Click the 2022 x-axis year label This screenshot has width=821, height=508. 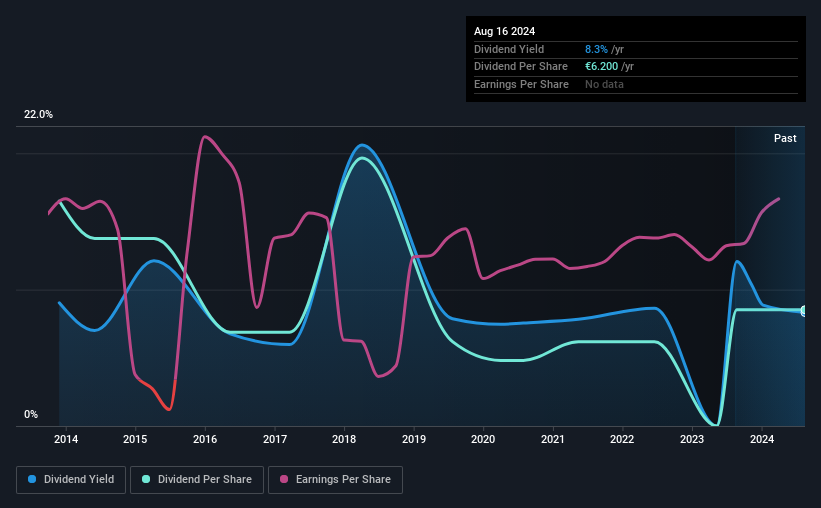pos(622,439)
